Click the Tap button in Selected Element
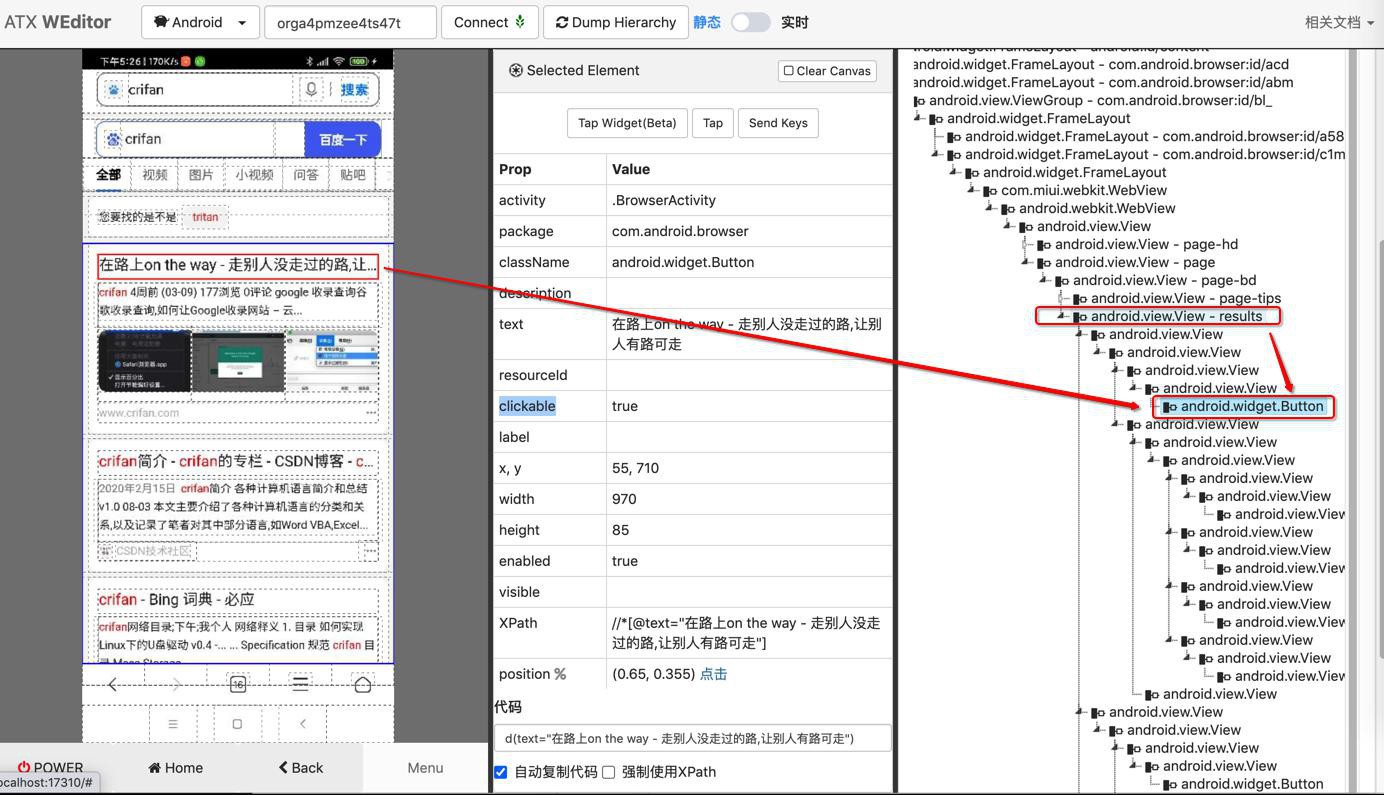The height and width of the screenshot is (795, 1384). [x=713, y=123]
